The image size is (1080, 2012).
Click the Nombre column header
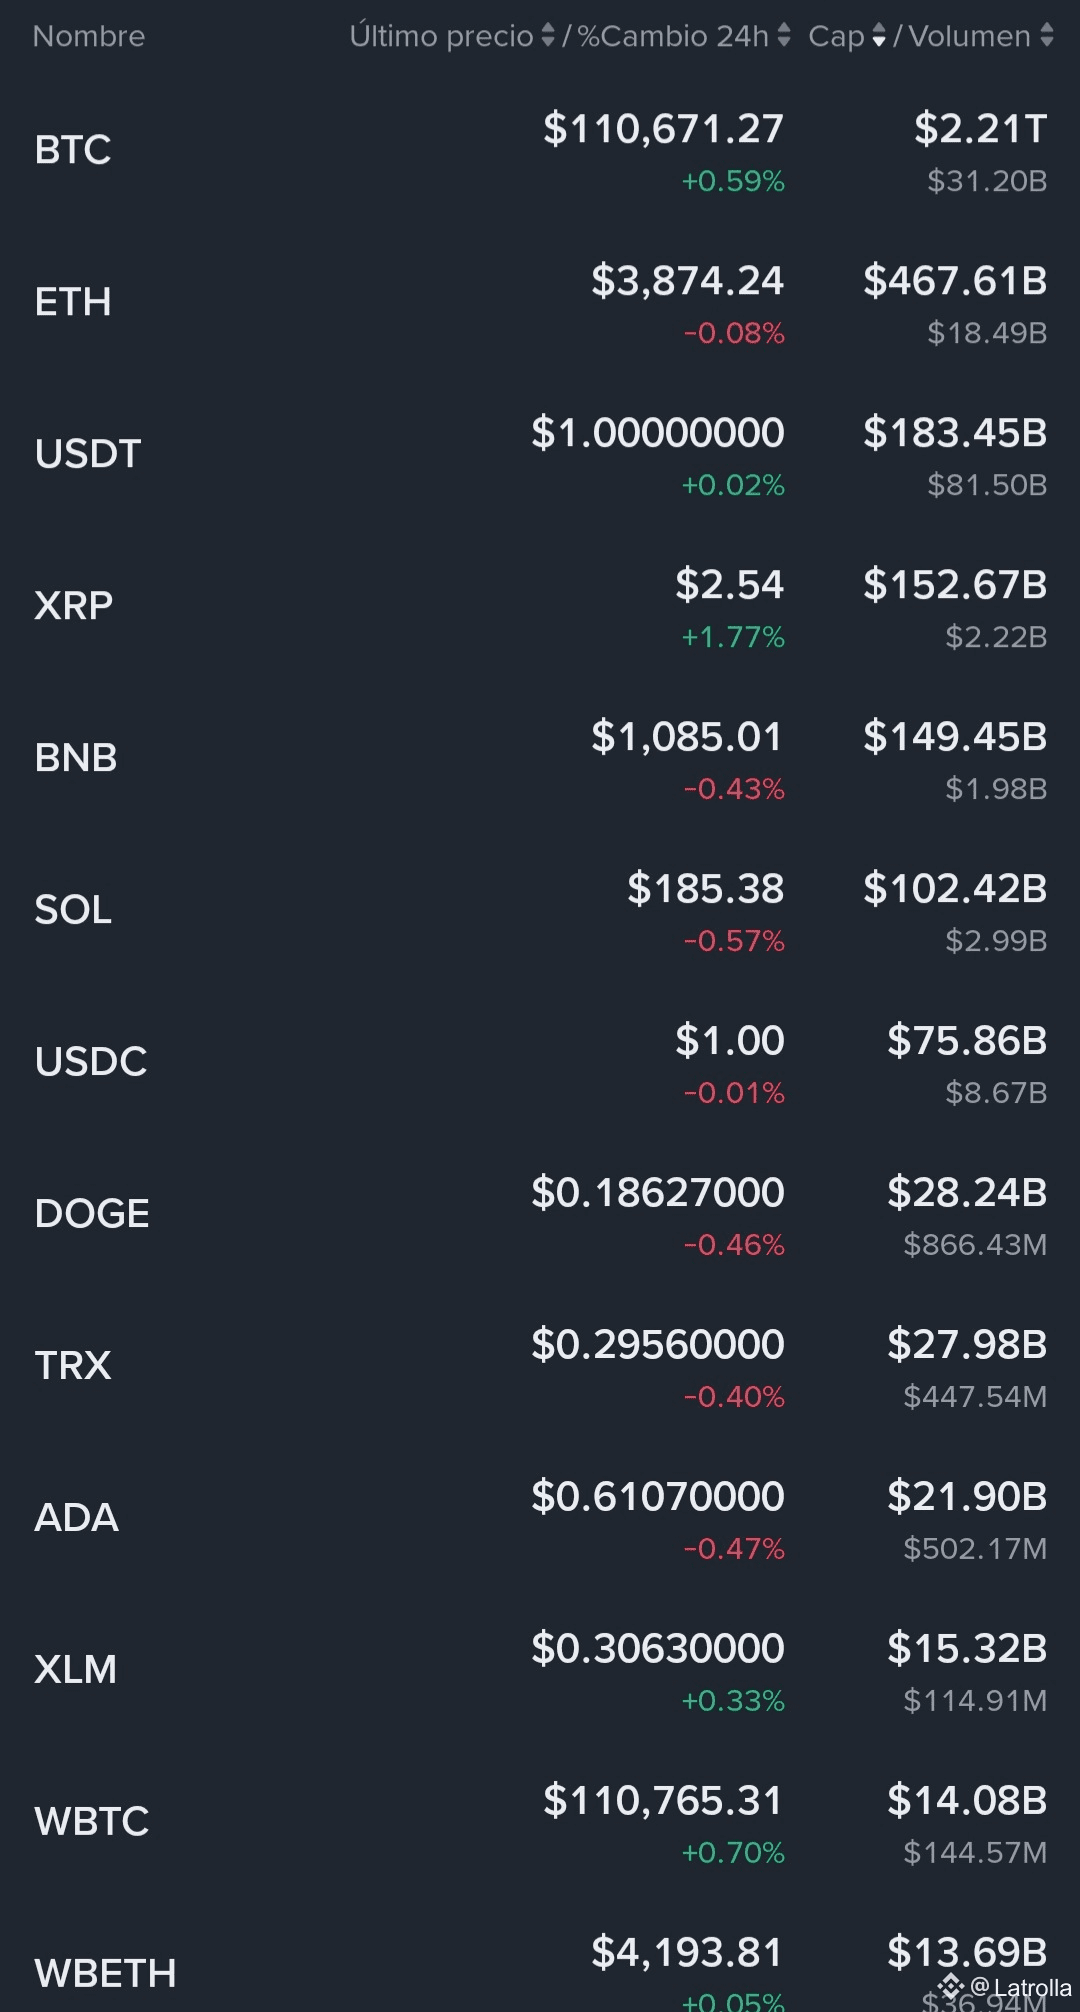coord(89,36)
